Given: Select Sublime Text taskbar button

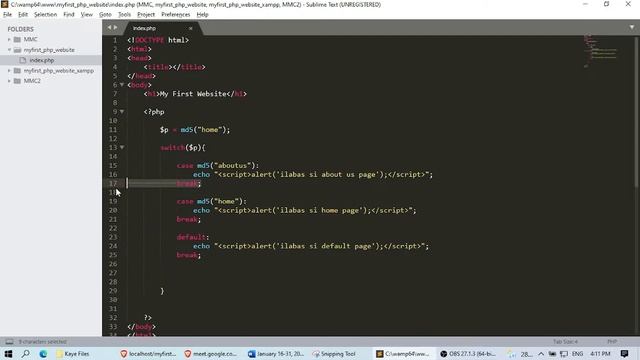Looking at the screenshot, I should pyautogui.click(x=403, y=354).
